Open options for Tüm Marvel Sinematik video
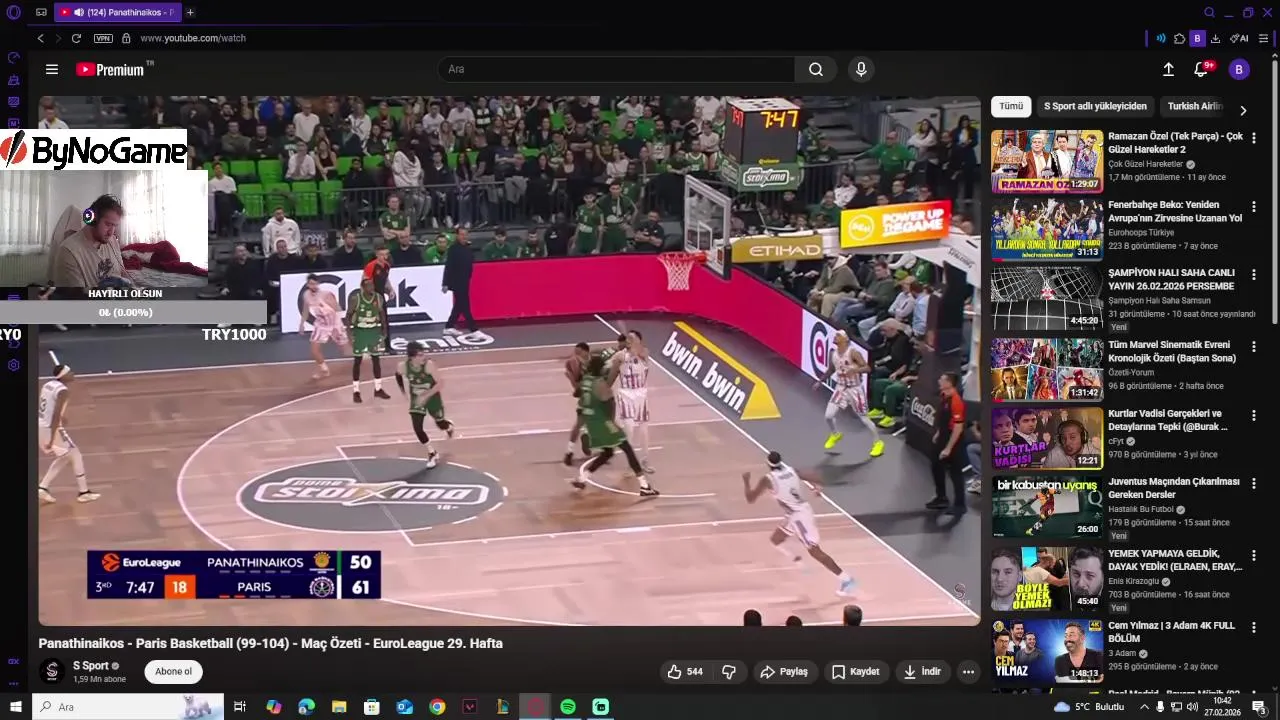 pyautogui.click(x=1253, y=345)
